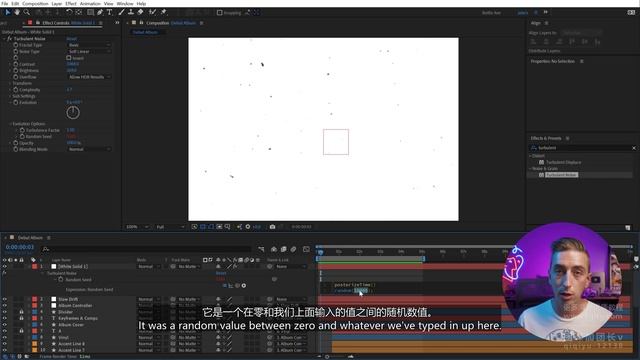This screenshot has width=640, height=360.
Task: Open the Animation menu
Action: tap(90, 3)
